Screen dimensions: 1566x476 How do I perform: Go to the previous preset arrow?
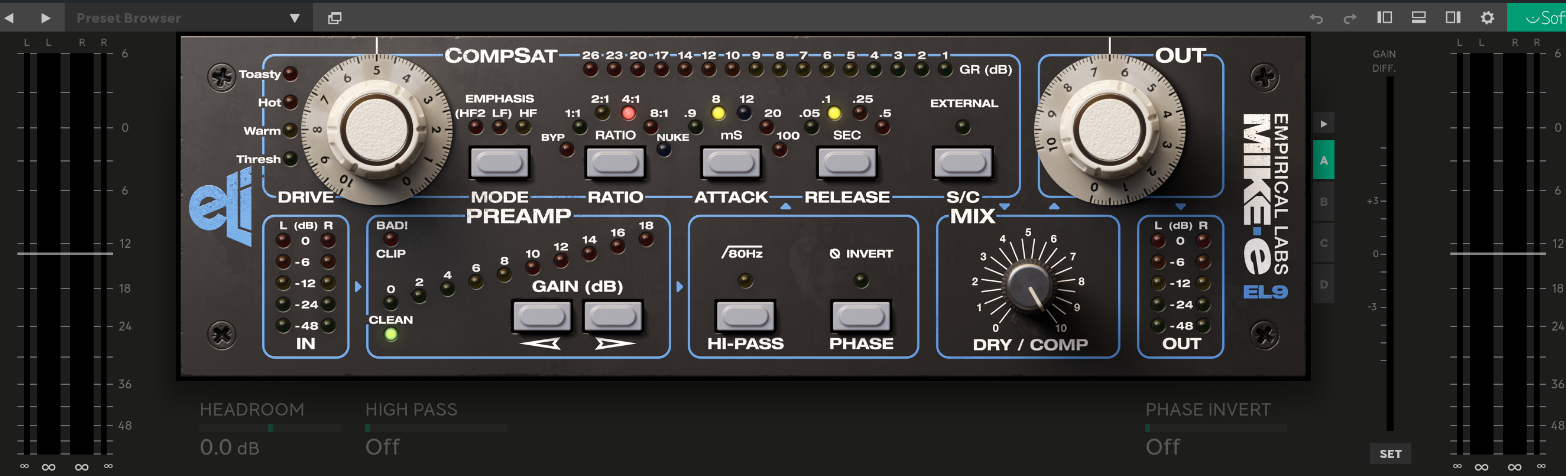point(11,17)
